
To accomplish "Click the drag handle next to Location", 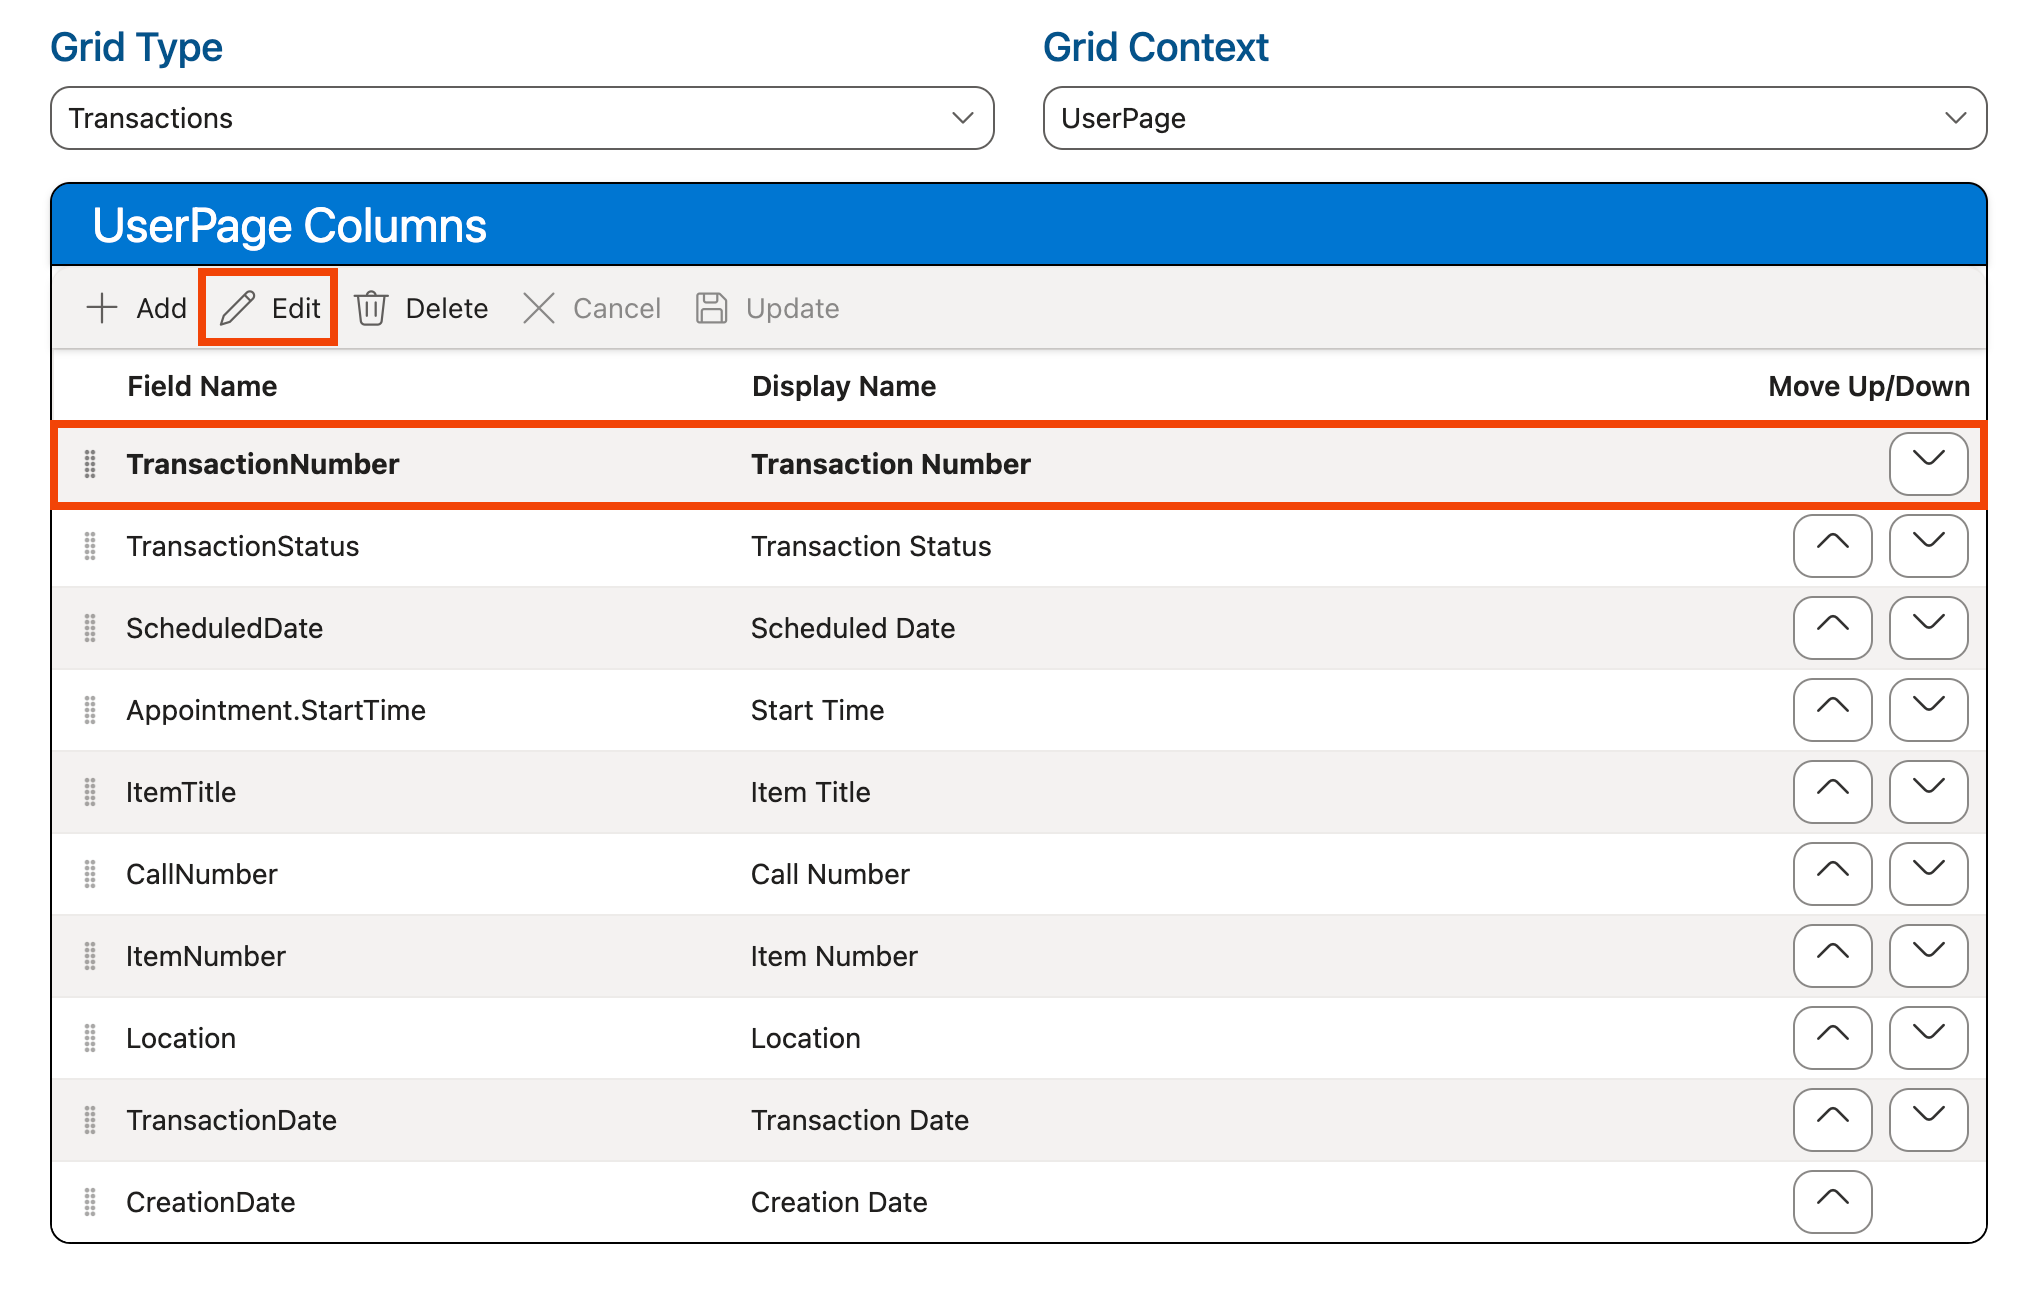I will click(91, 1038).
